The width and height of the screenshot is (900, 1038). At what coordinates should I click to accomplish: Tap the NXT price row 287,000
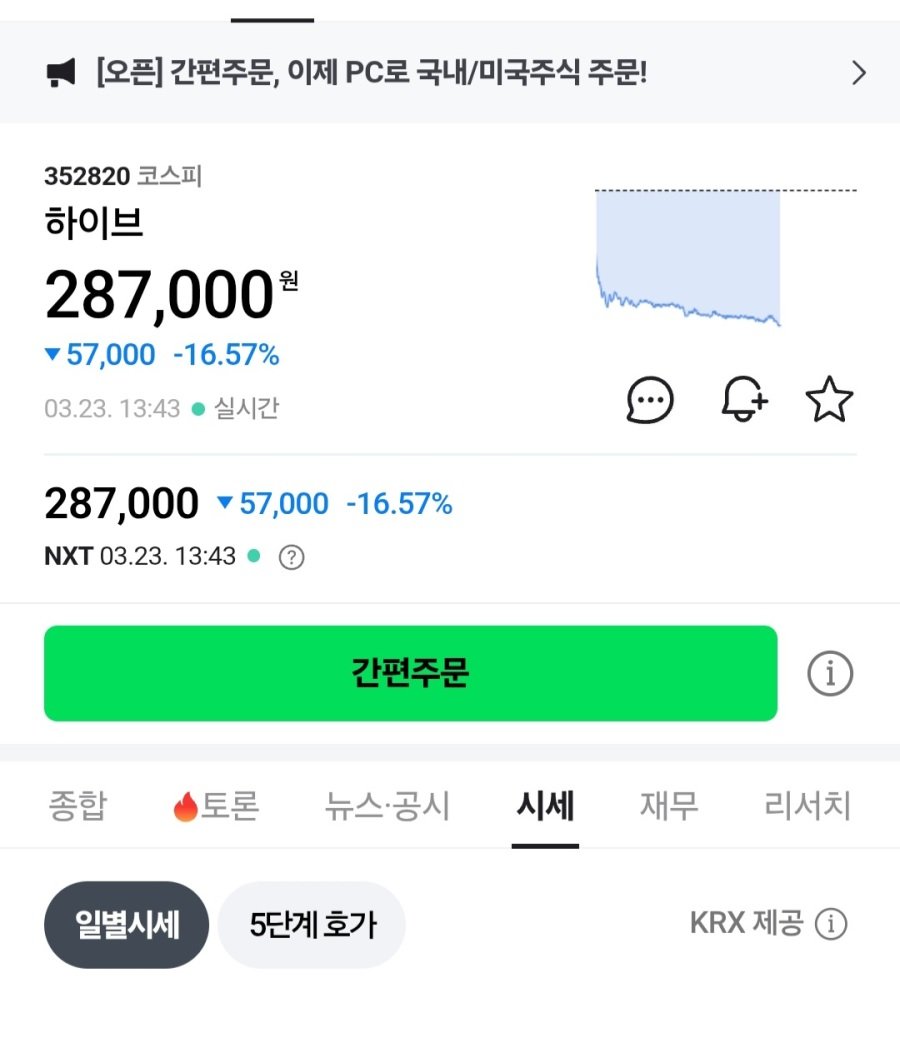tap(122, 504)
